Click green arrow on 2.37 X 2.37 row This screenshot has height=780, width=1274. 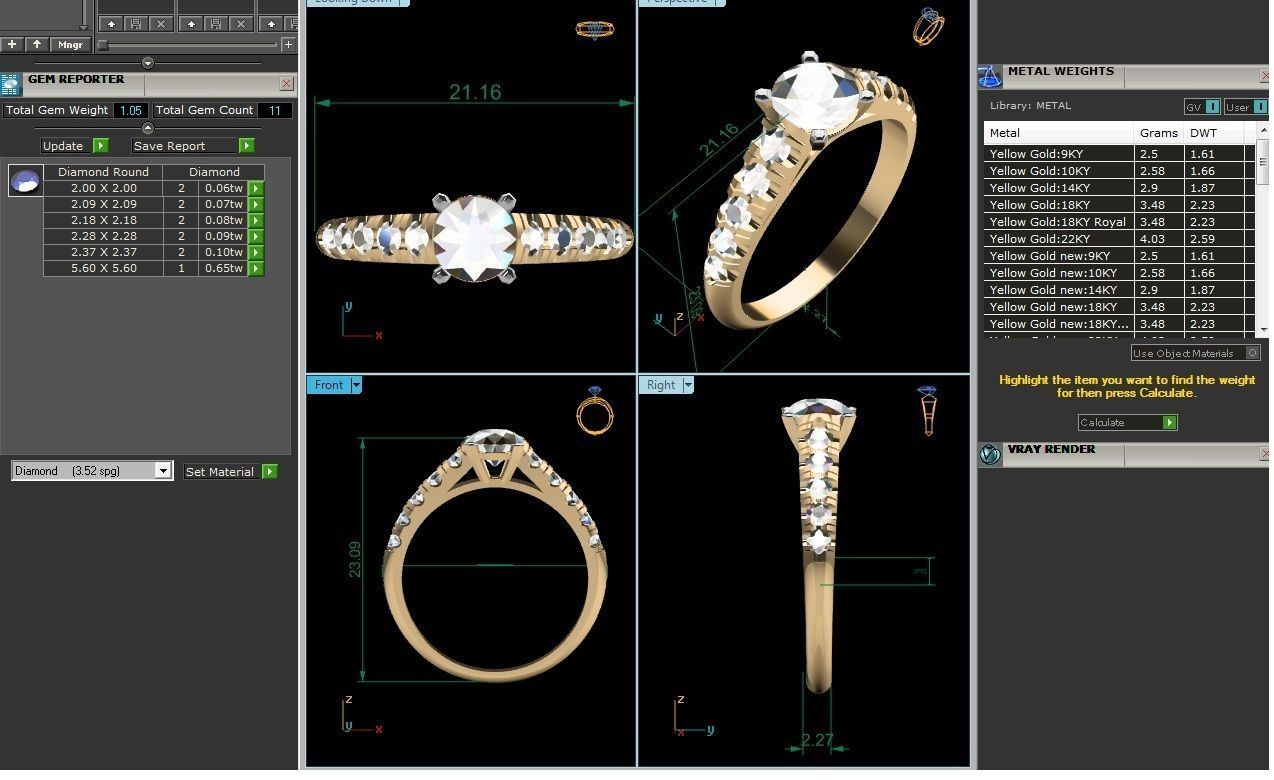[x=256, y=252]
